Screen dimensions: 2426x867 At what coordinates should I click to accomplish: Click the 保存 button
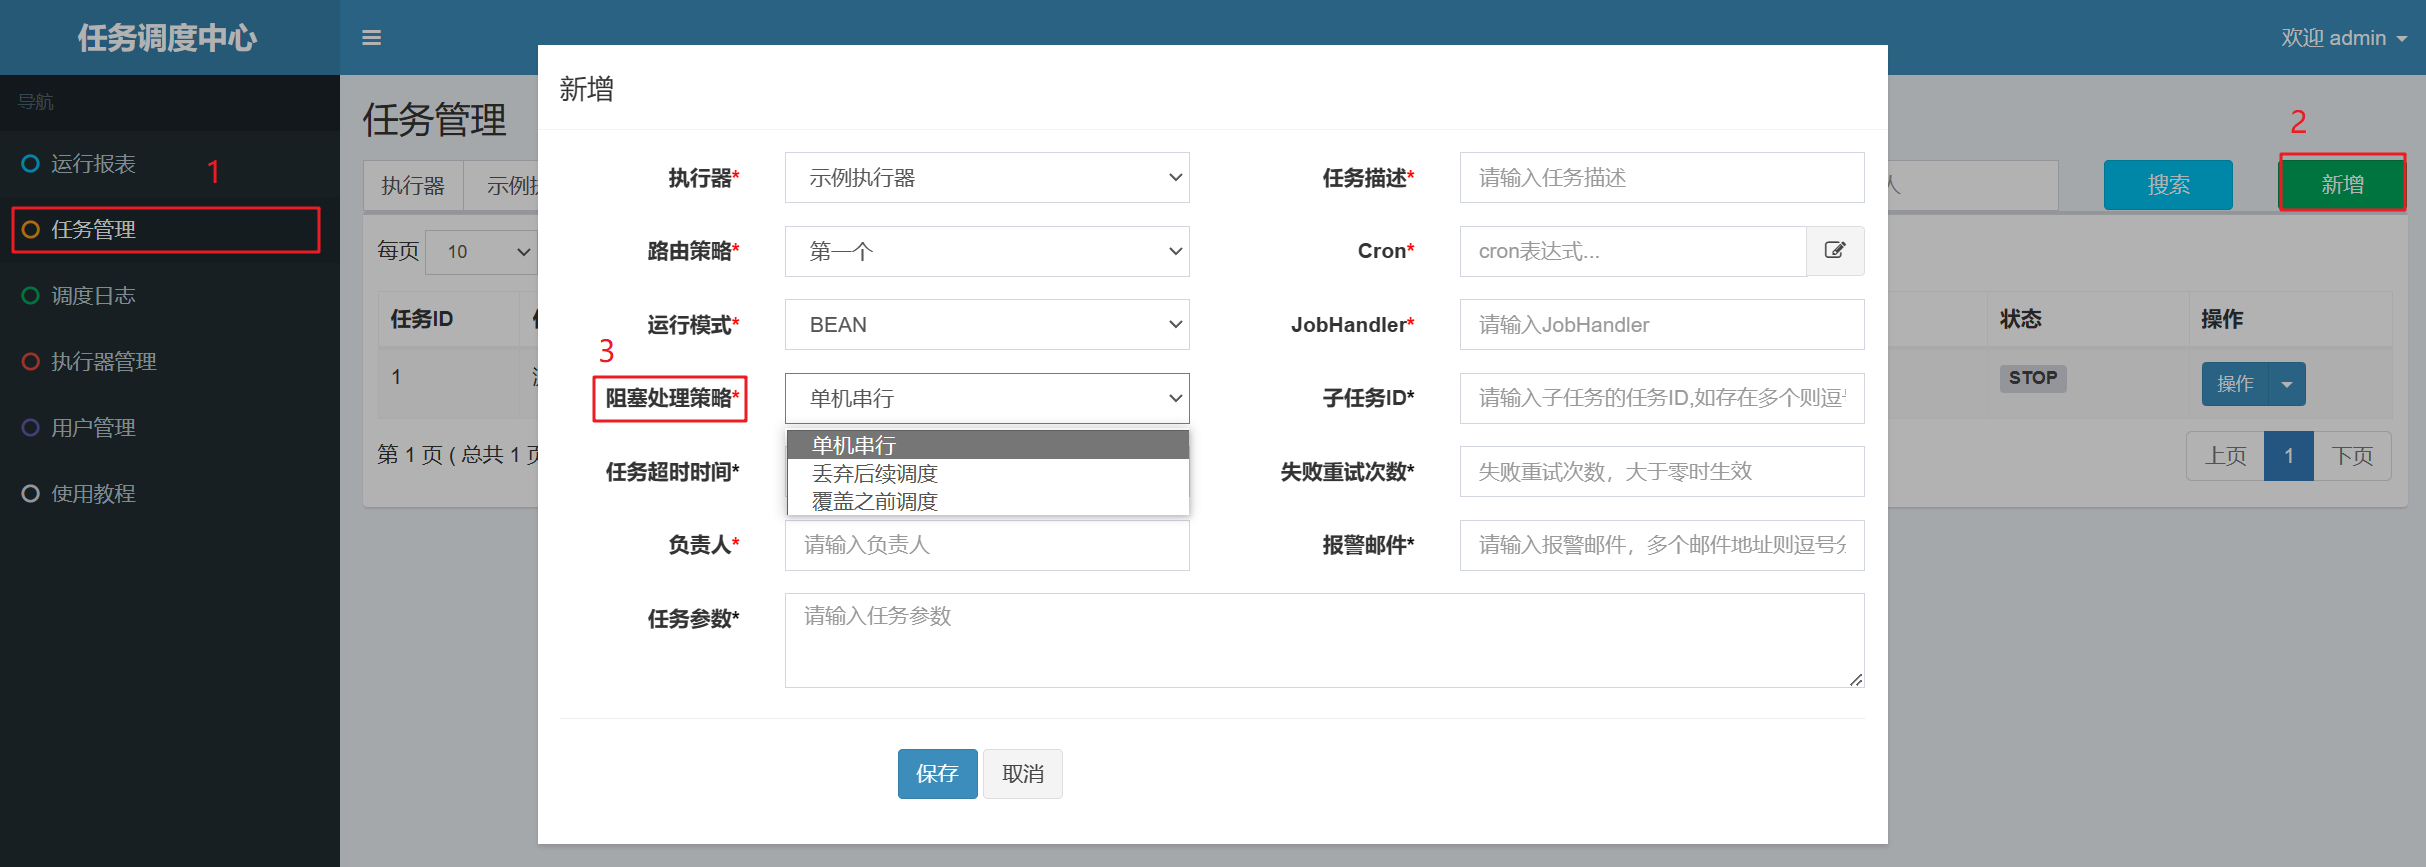click(x=937, y=774)
